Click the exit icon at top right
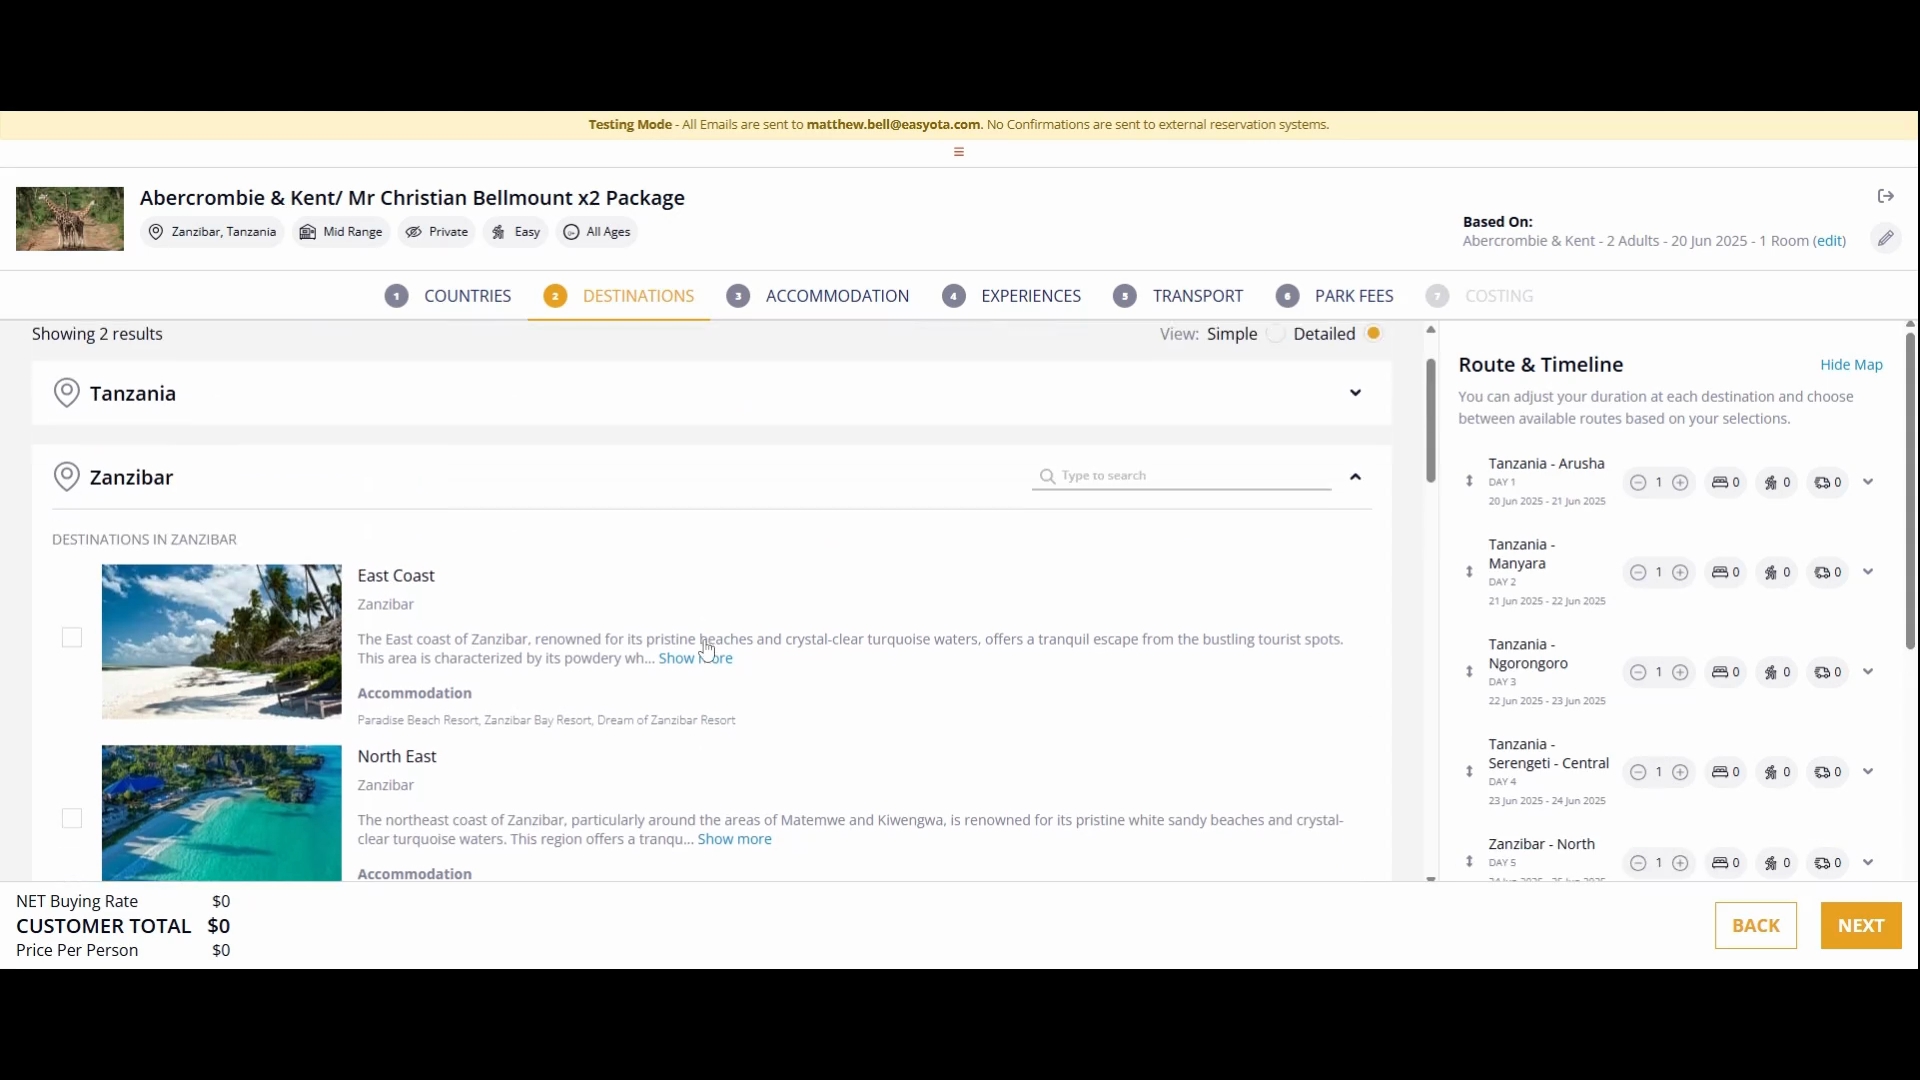1920x1080 pixels. pyautogui.click(x=1886, y=196)
